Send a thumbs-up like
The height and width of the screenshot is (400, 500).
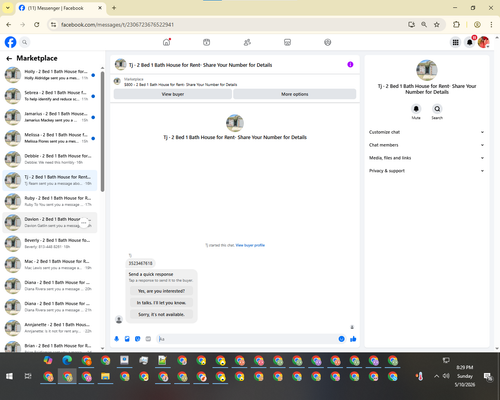click(x=353, y=339)
